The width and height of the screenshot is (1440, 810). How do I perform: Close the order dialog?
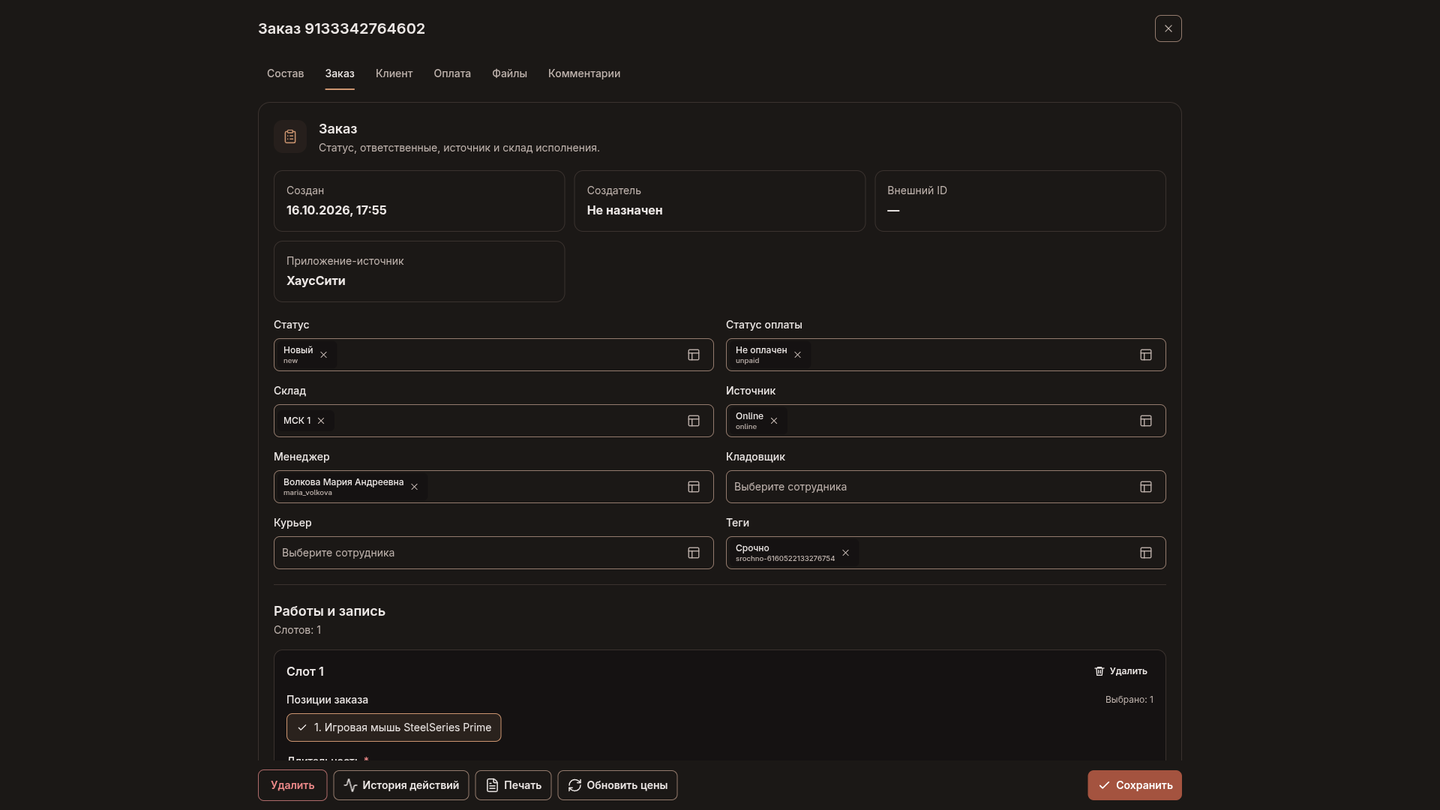click(x=1168, y=29)
